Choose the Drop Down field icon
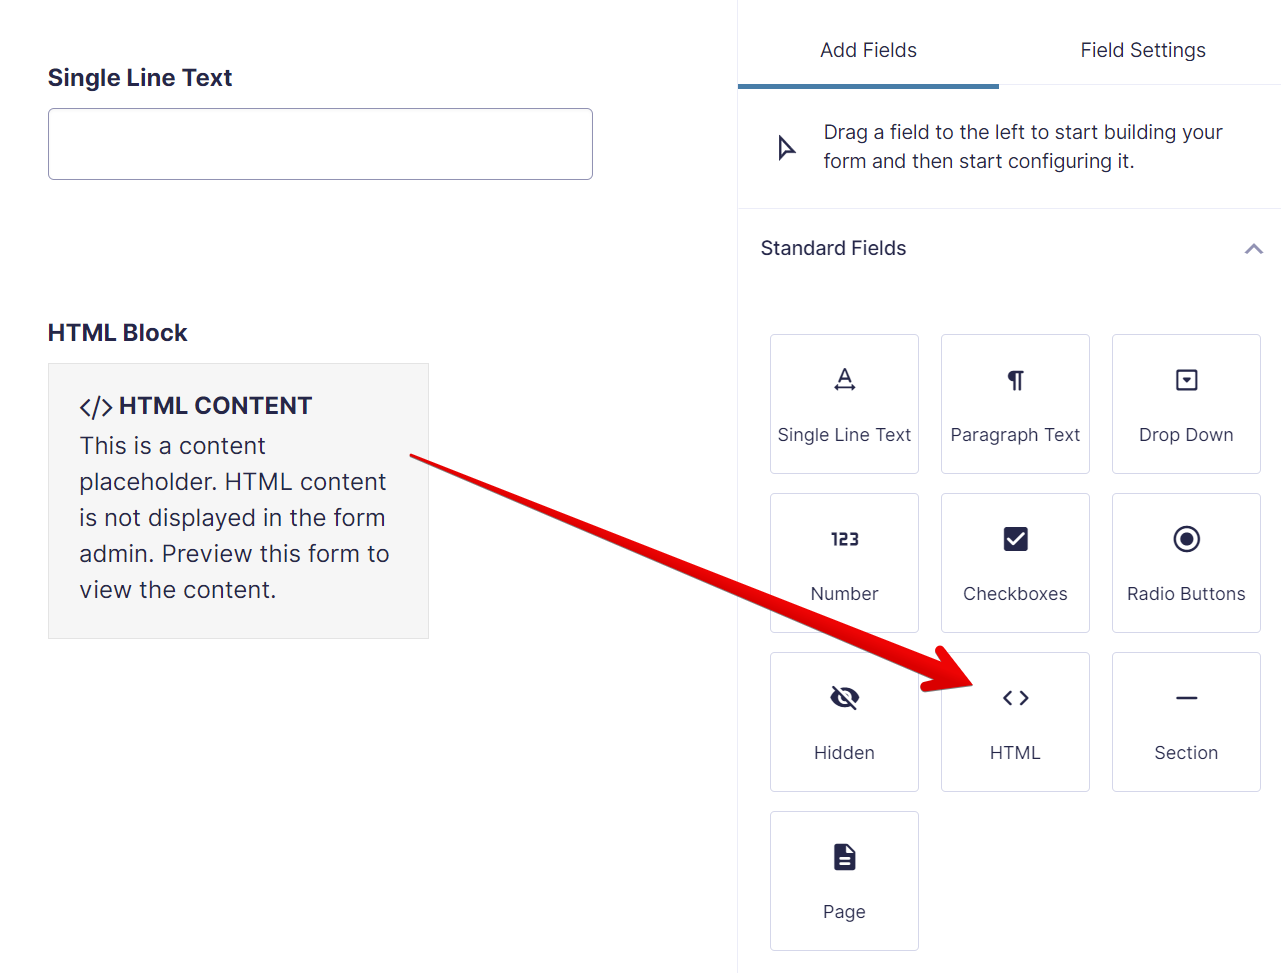The image size is (1281, 973). (1186, 380)
